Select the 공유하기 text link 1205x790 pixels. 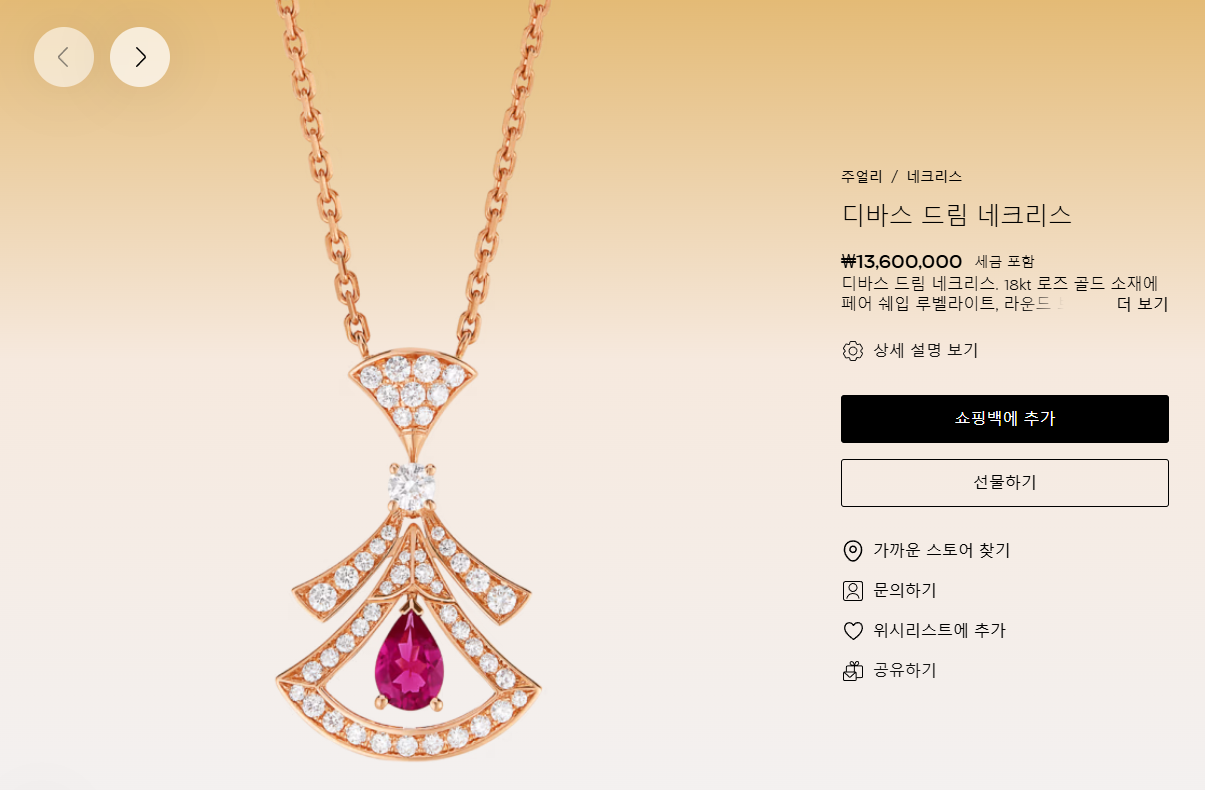click(905, 671)
